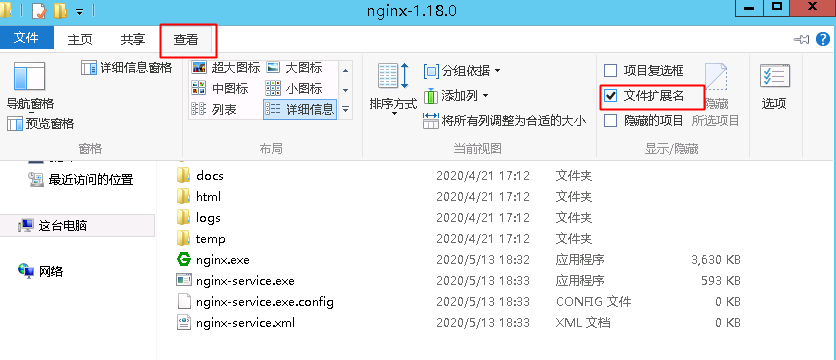Click the nginx-service.xml file icon
836x360 pixels.
coord(183,322)
